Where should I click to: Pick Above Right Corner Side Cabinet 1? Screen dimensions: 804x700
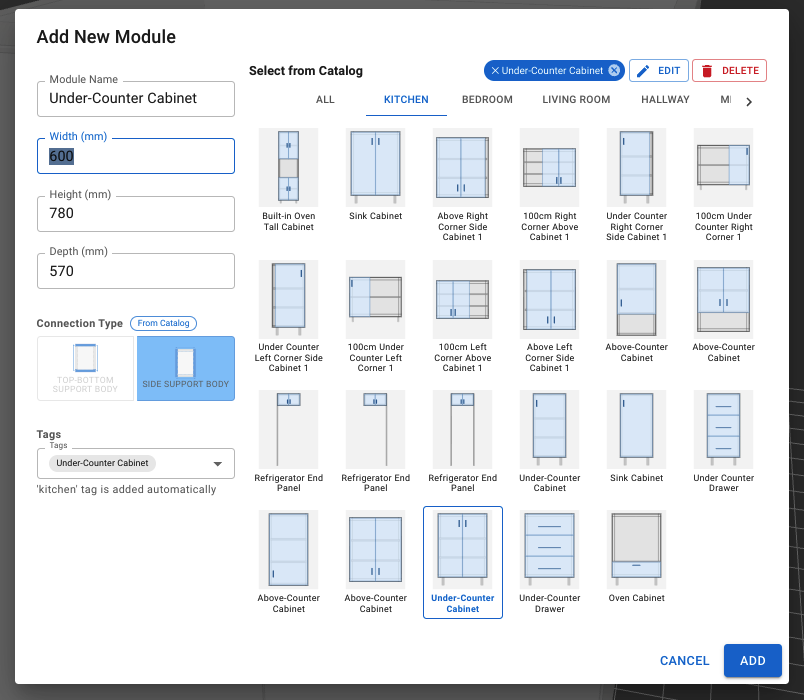[463, 167]
